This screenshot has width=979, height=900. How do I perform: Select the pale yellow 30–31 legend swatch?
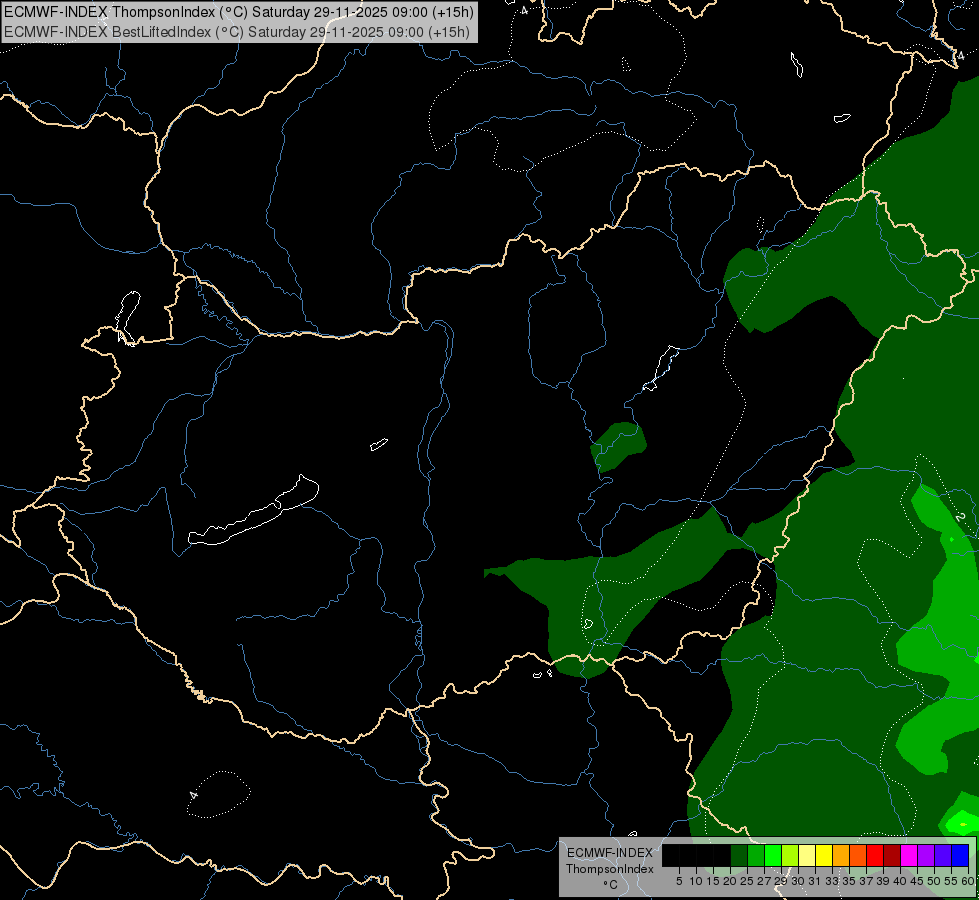point(807,856)
